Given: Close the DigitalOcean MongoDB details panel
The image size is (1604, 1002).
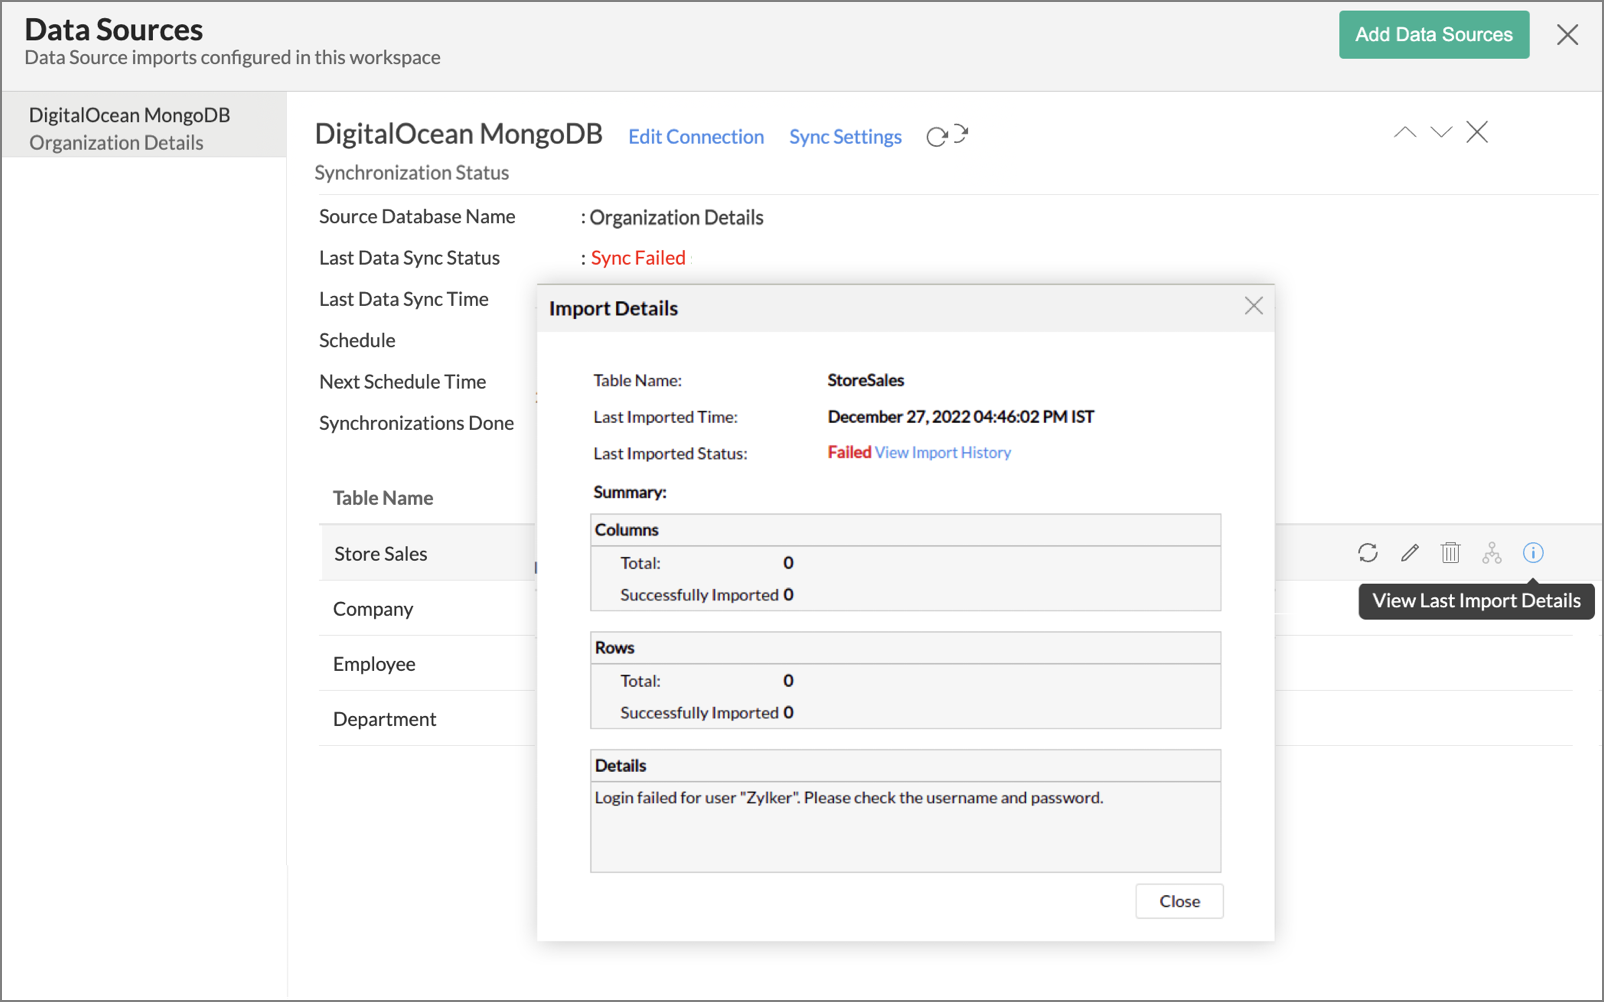Looking at the screenshot, I should click(x=1476, y=132).
